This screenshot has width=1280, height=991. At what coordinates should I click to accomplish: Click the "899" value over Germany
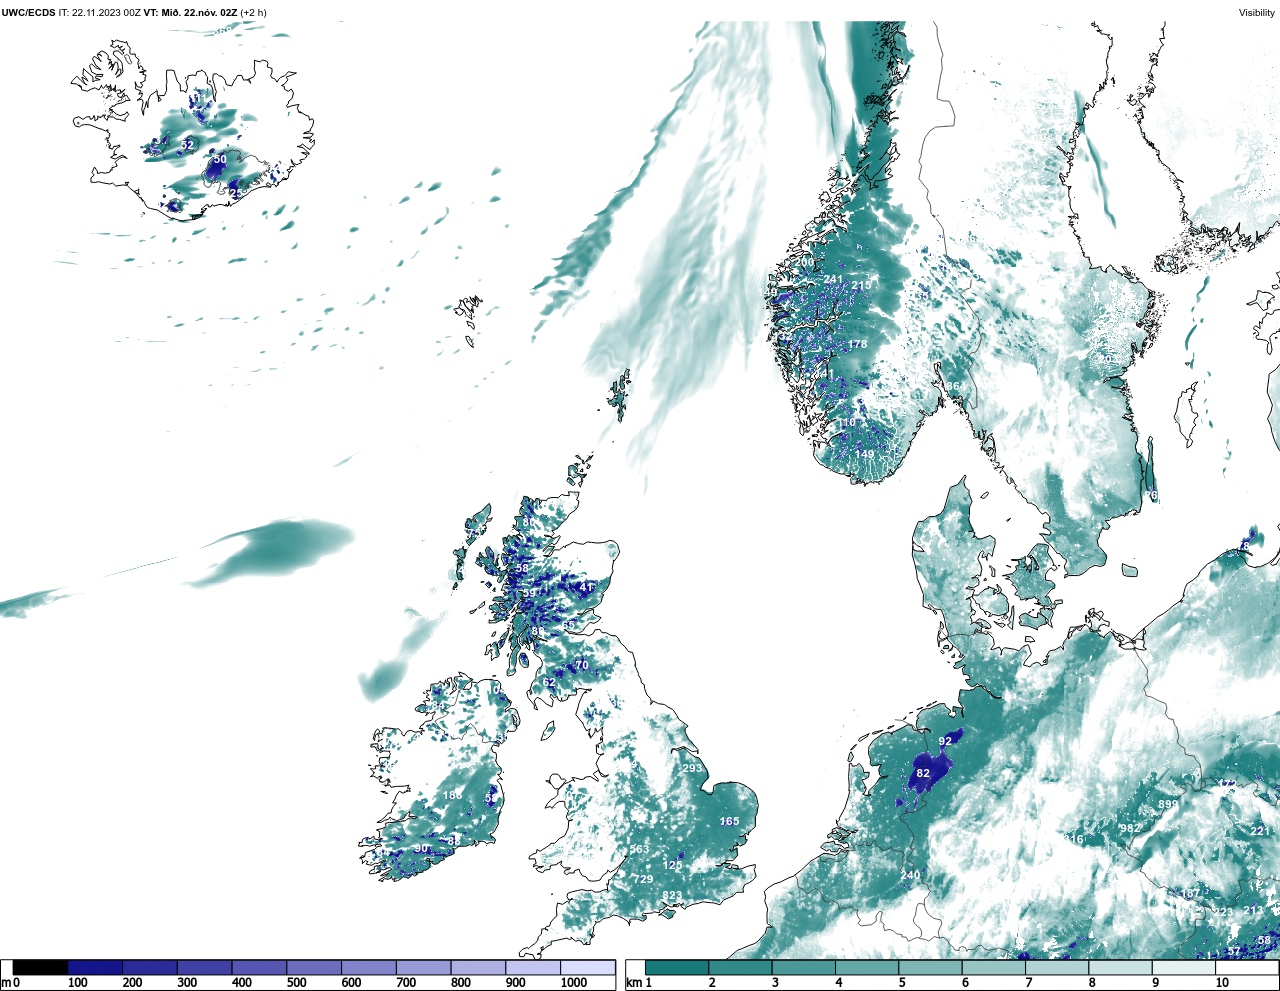point(1168,805)
